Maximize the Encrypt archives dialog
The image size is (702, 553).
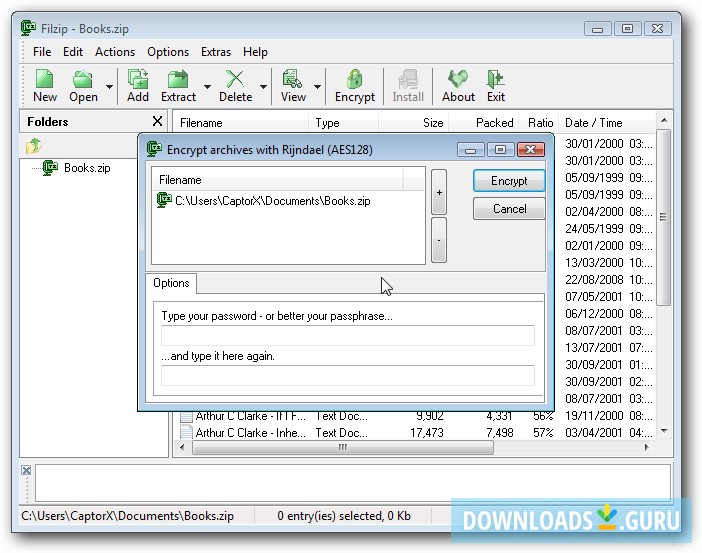pyautogui.click(x=501, y=150)
